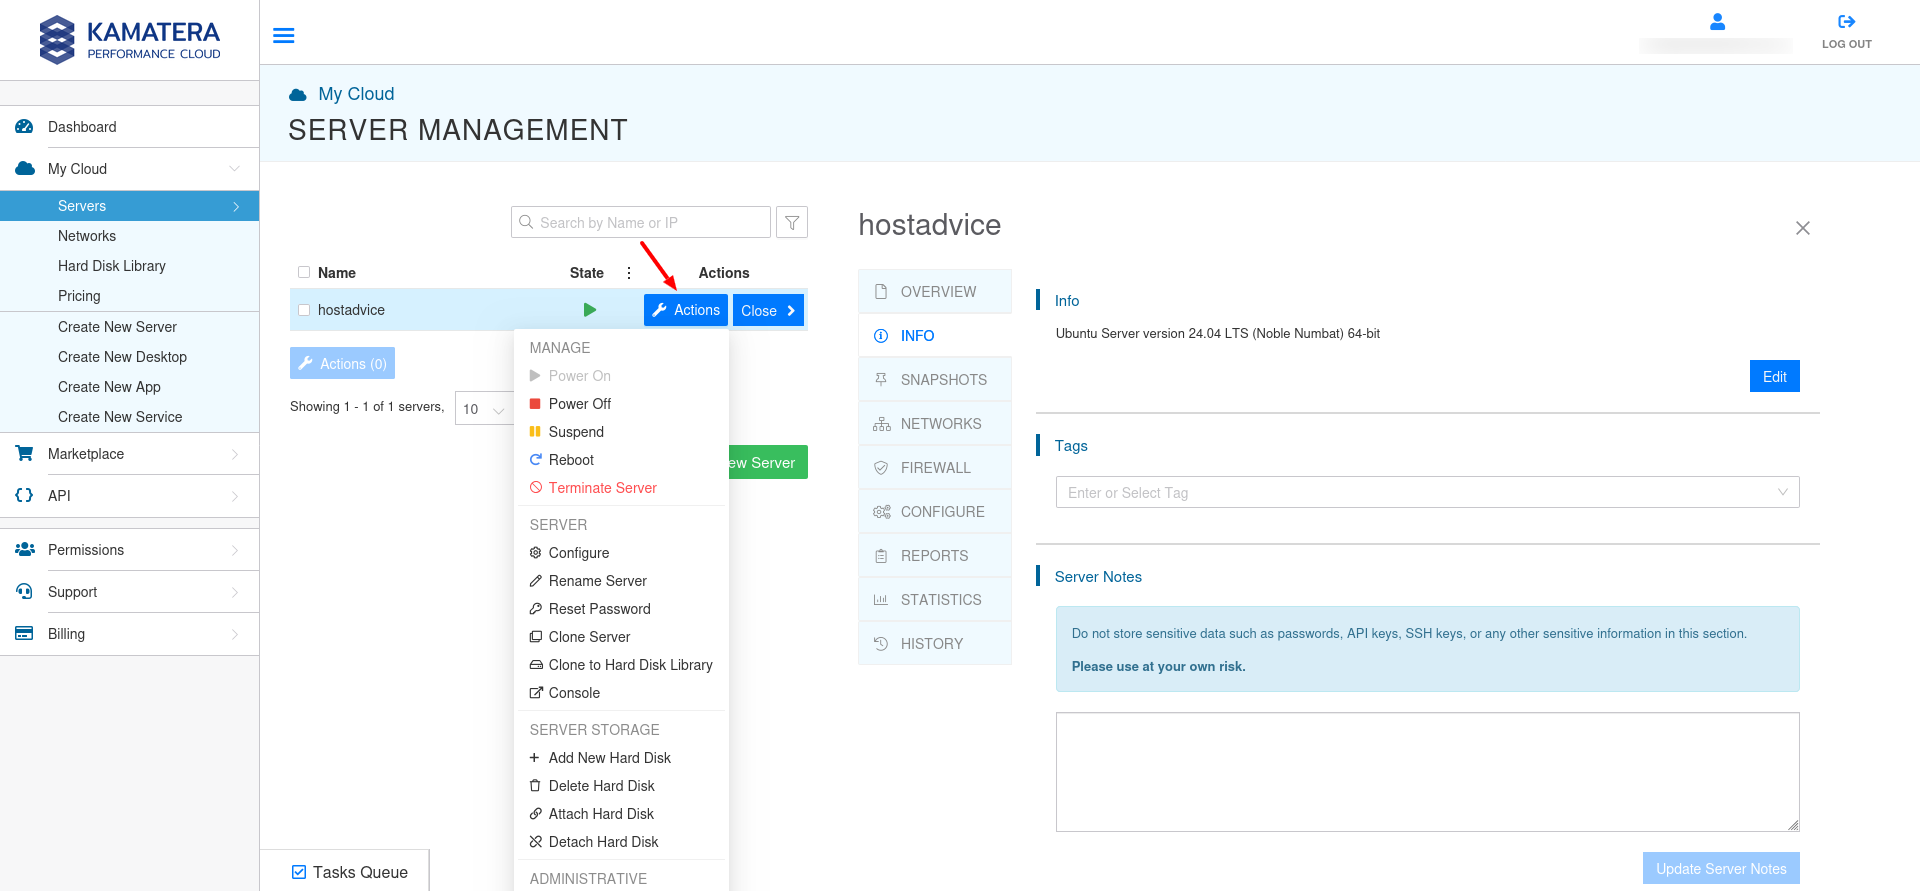Click the Support headset icon
This screenshot has width=1920, height=891.
[25, 592]
